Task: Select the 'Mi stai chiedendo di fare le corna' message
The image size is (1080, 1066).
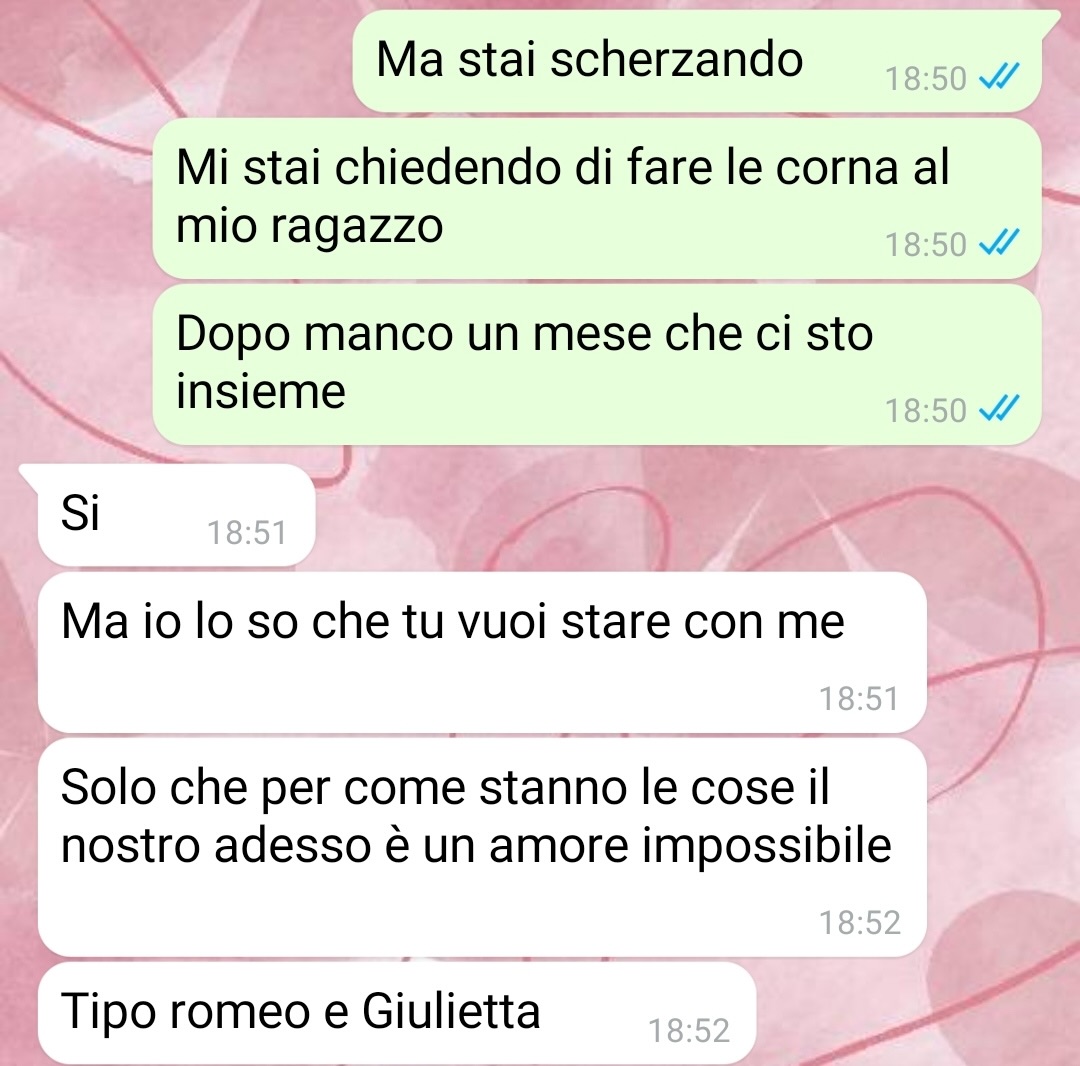Action: point(596,198)
